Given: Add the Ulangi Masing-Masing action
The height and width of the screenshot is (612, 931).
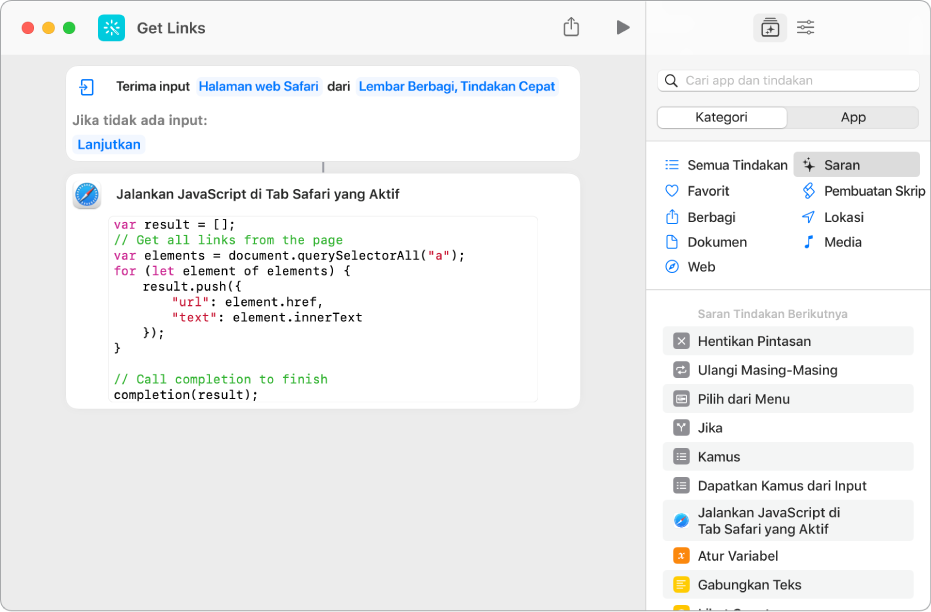Looking at the screenshot, I should (x=788, y=370).
